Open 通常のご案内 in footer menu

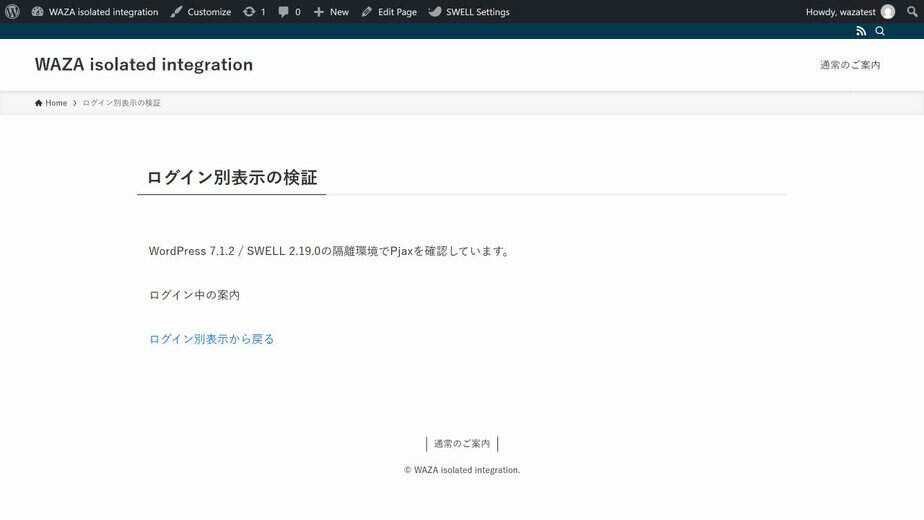click(x=462, y=444)
